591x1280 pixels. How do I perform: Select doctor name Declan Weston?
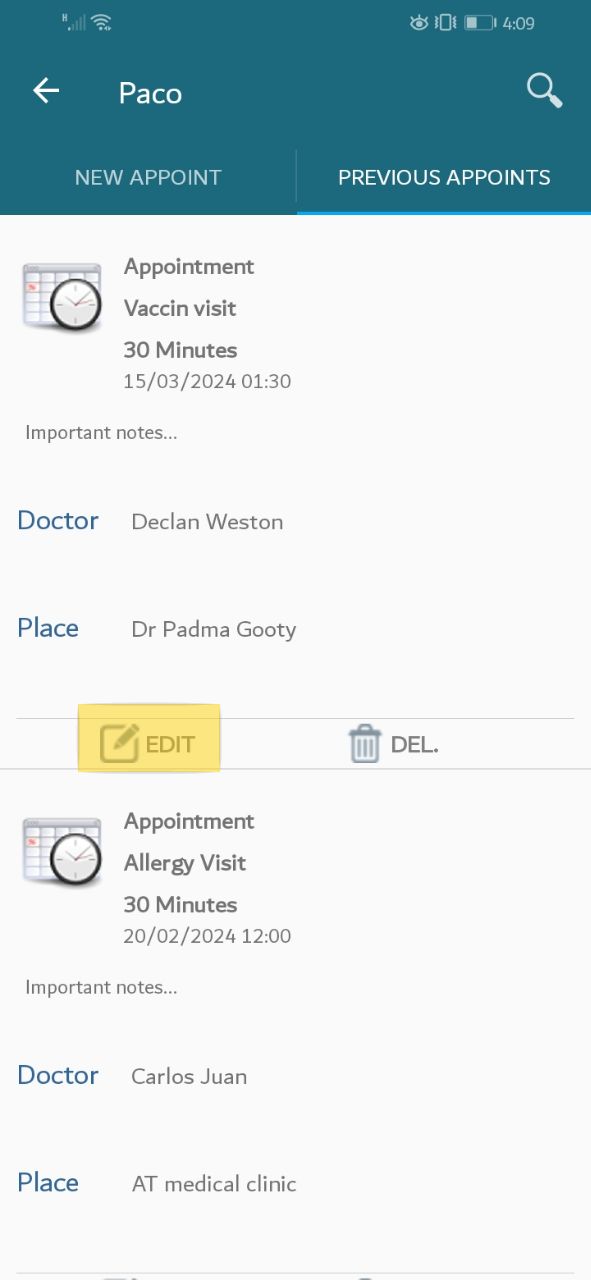coord(207,522)
